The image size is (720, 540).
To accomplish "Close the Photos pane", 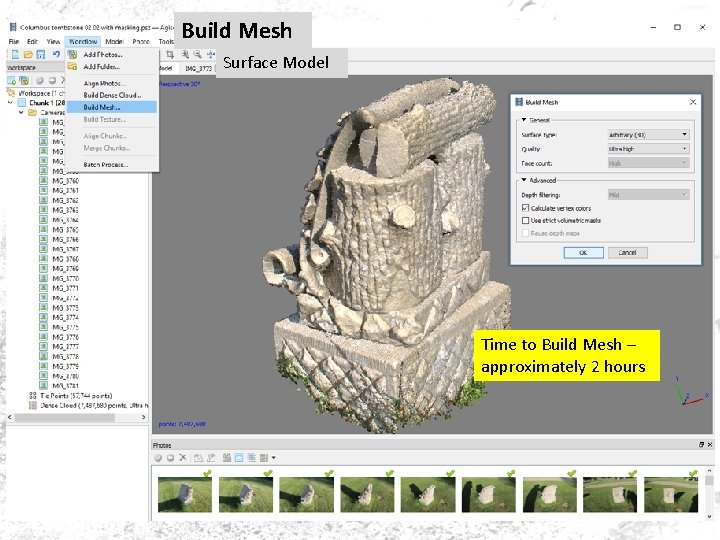I will coord(710,444).
